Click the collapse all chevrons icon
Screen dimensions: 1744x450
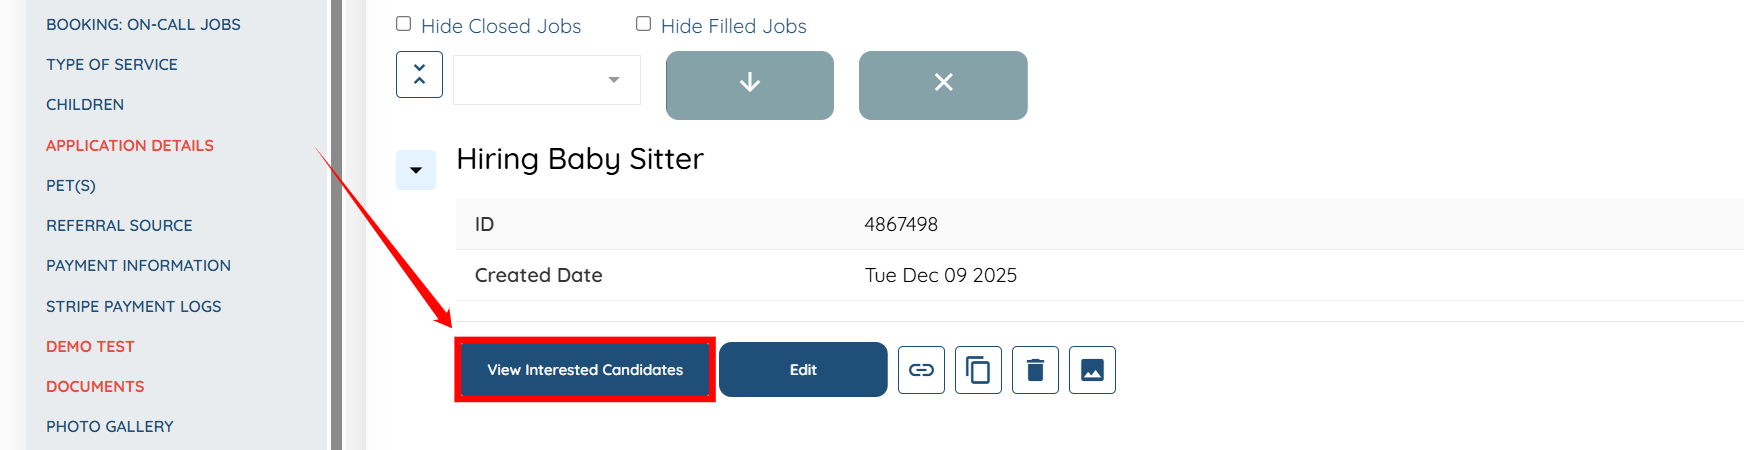[x=419, y=75]
